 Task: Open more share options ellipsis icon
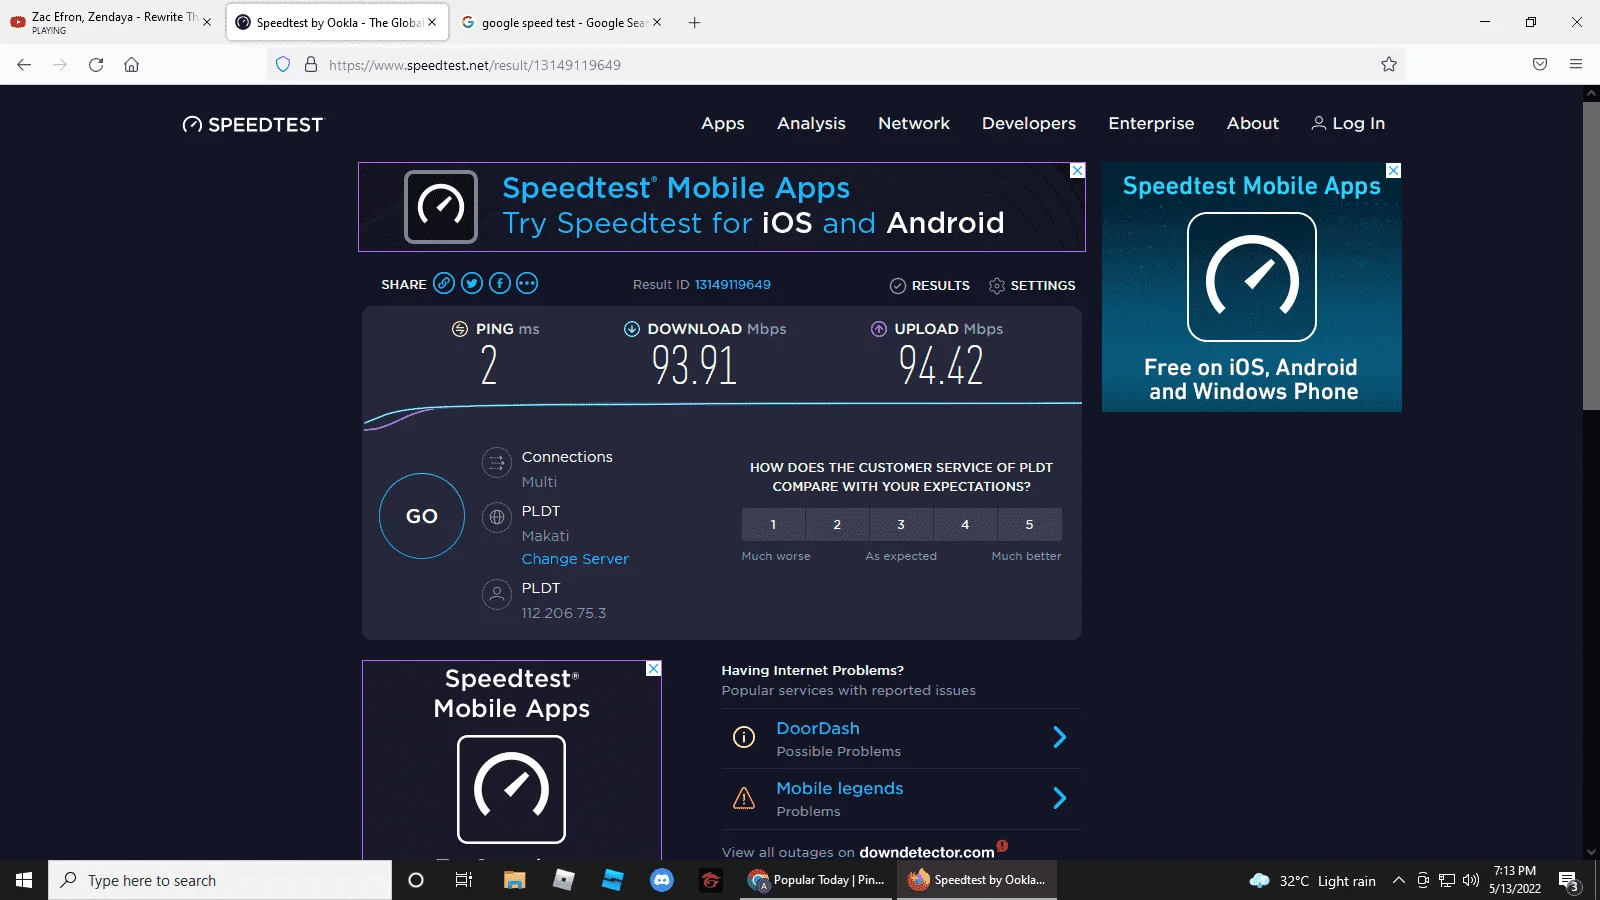click(527, 284)
